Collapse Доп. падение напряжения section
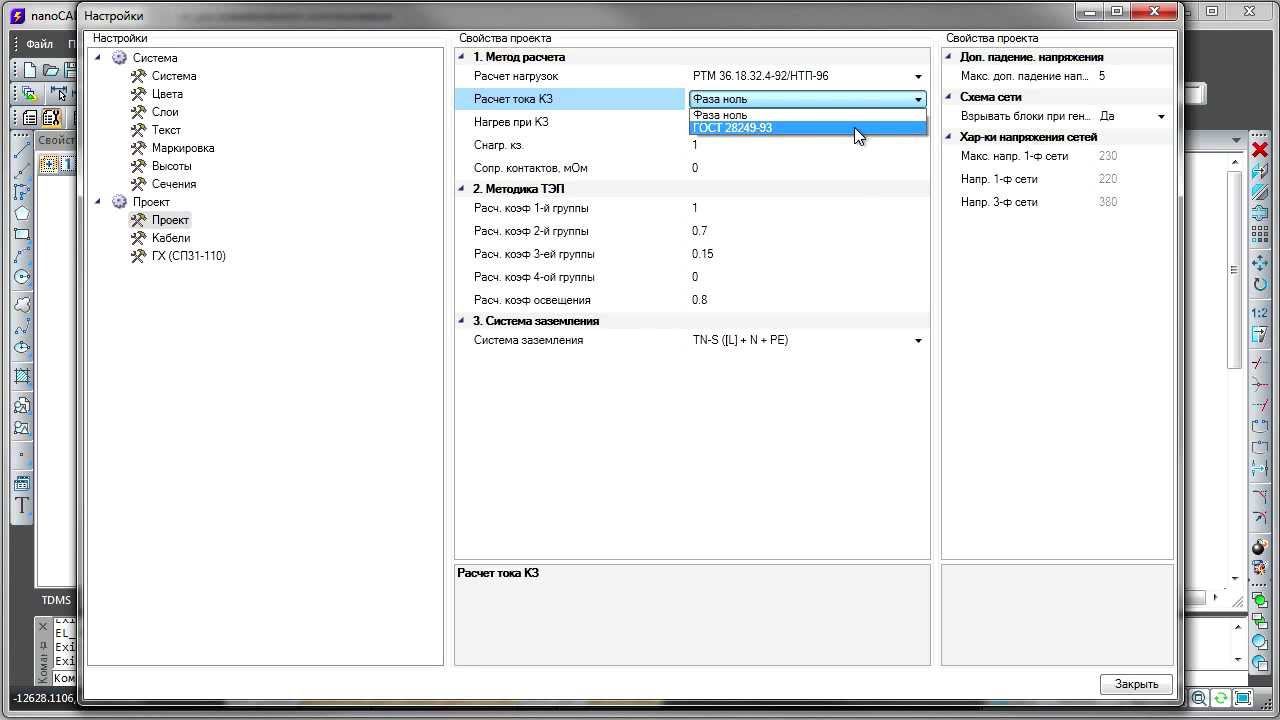This screenshot has width=1280, height=720. click(948, 57)
